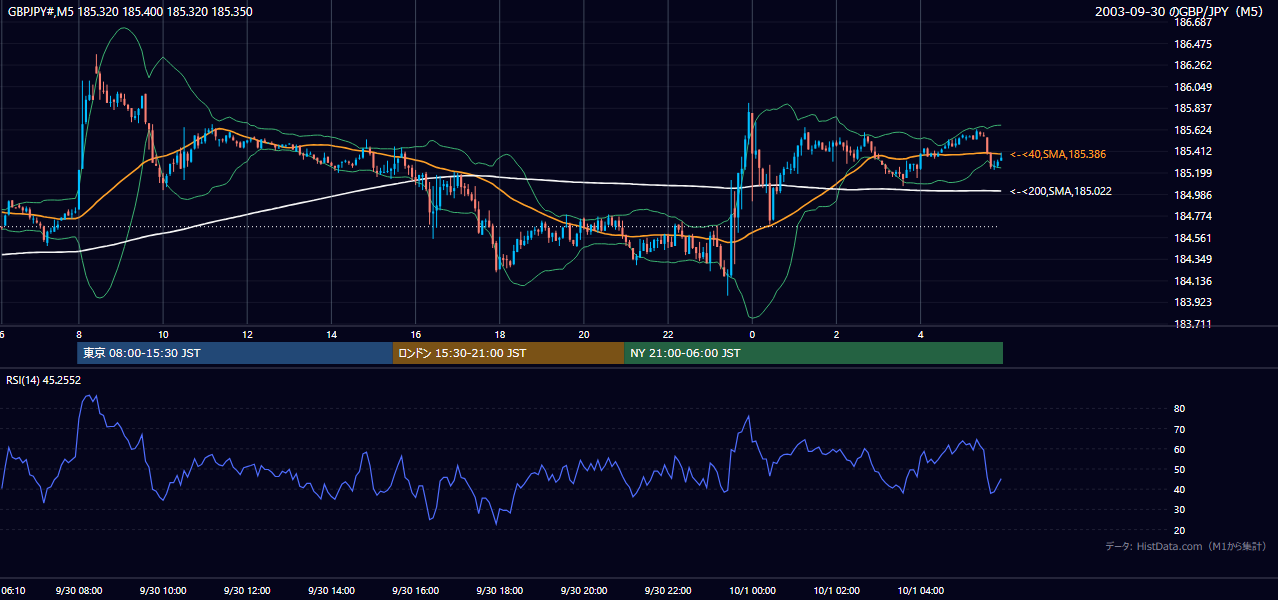The image size is (1278, 600).
Task: Click the 40 SMA 185.386 label
Action: [x=1059, y=154]
